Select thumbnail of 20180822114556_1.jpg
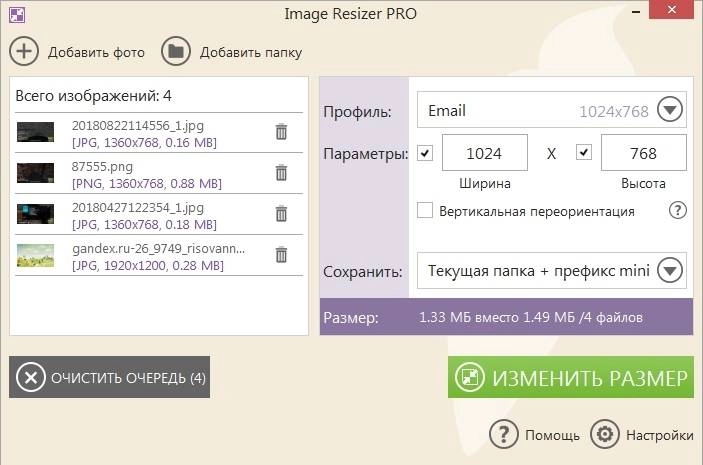The height and width of the screenshot is (465, 703). tap(35, 132)
